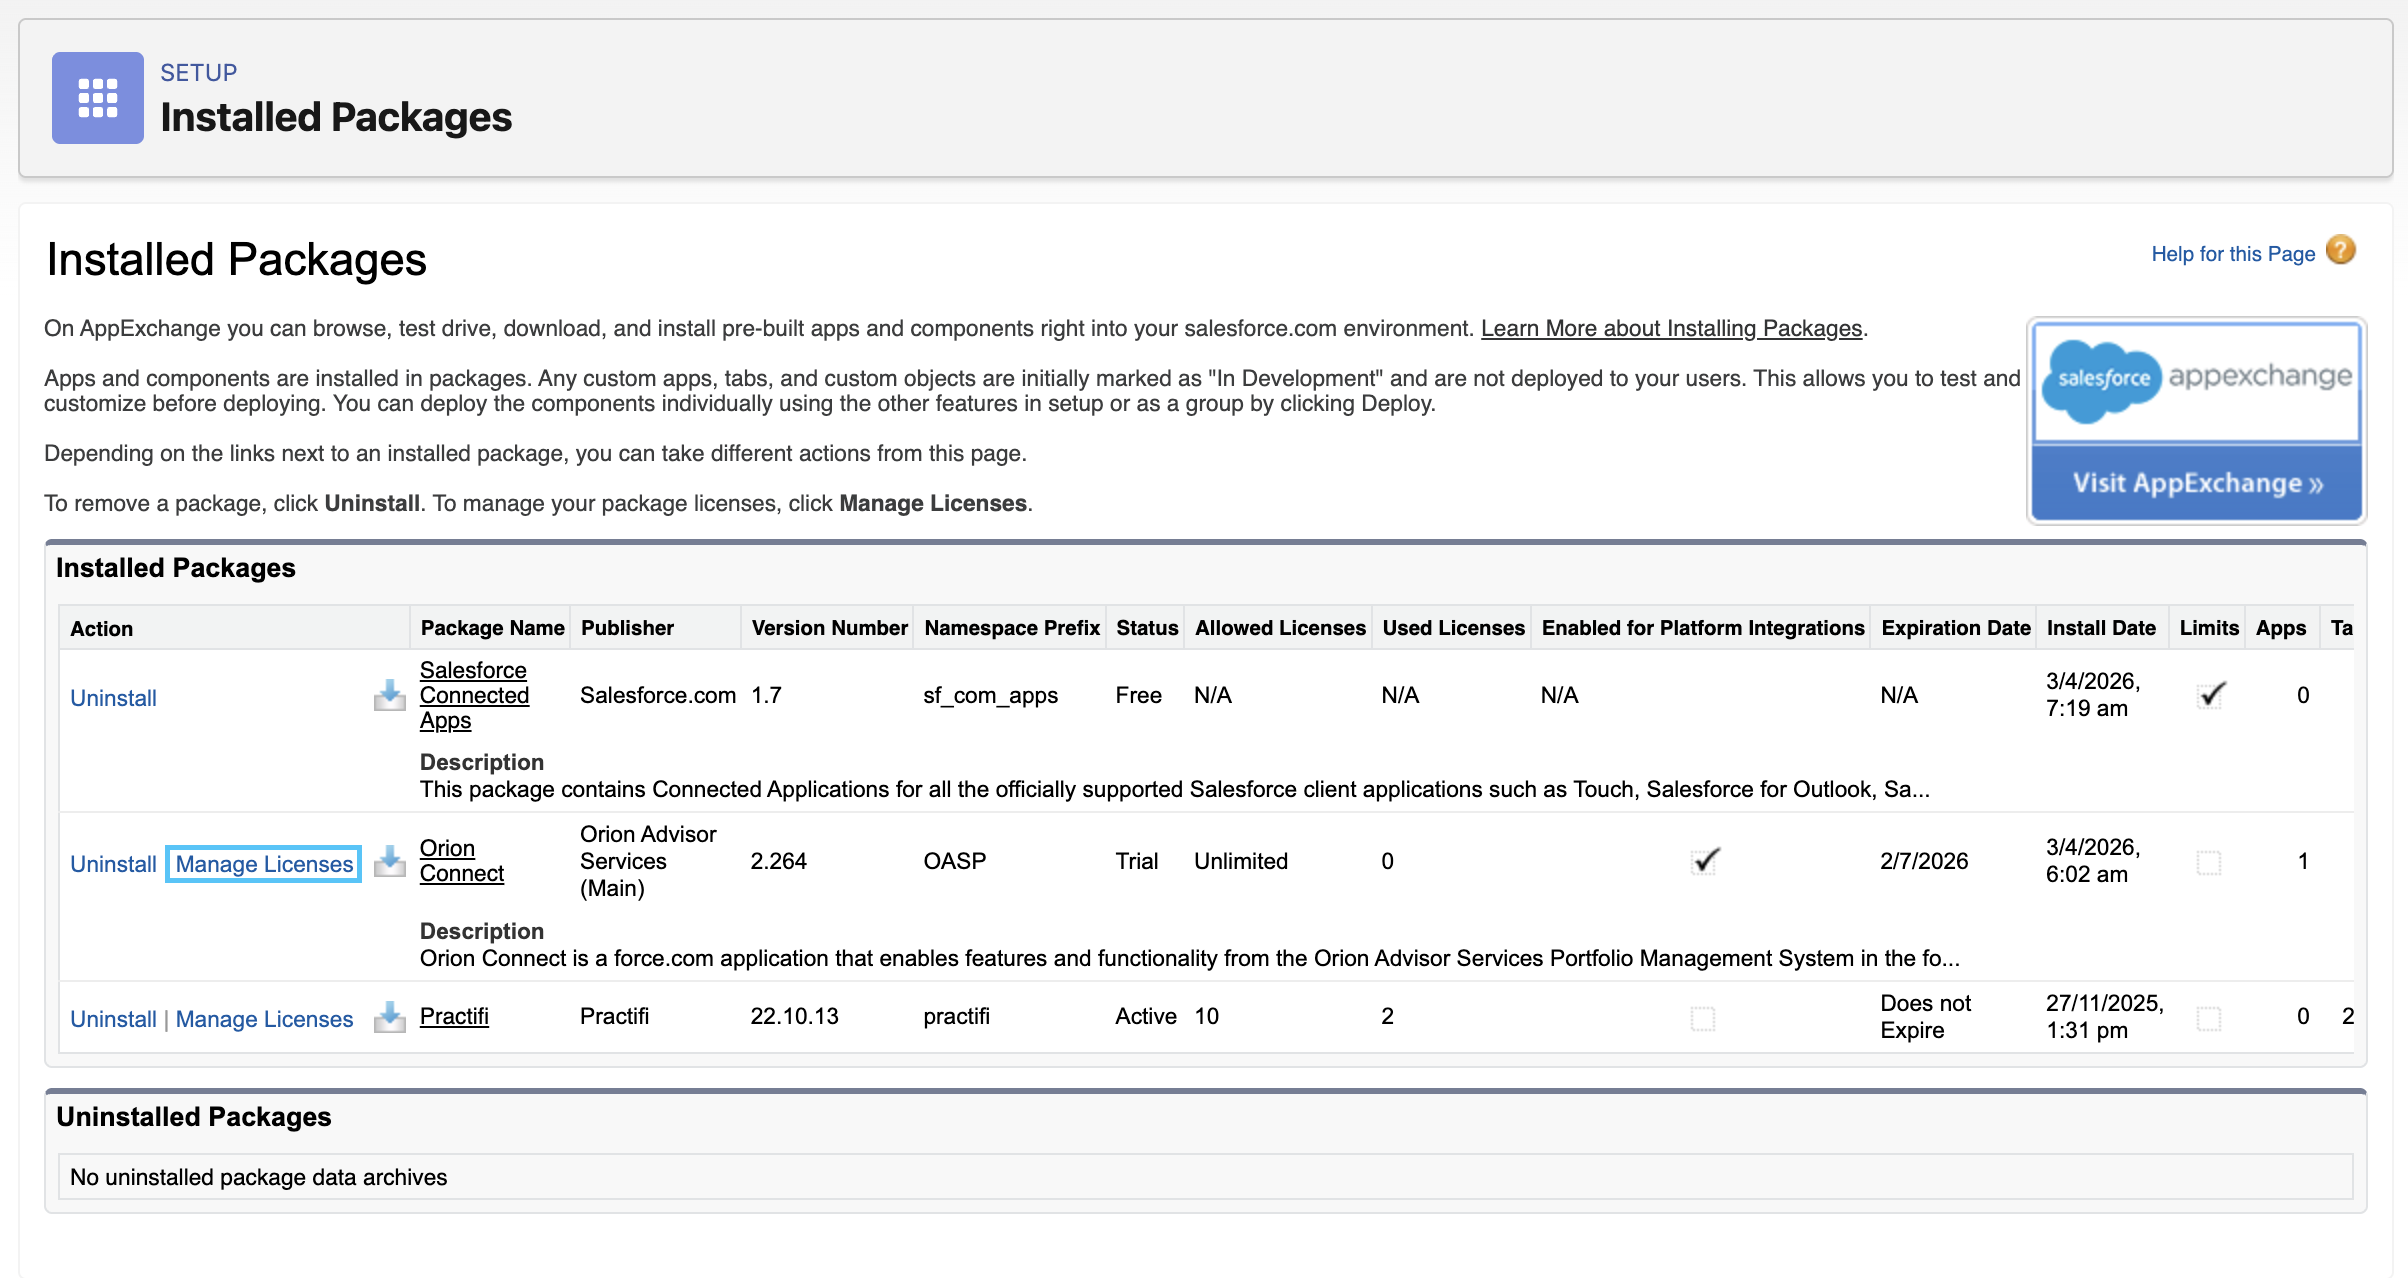Click the download icon beside Practifi
2408x1278 pixels.
[x=389, y=1017]
